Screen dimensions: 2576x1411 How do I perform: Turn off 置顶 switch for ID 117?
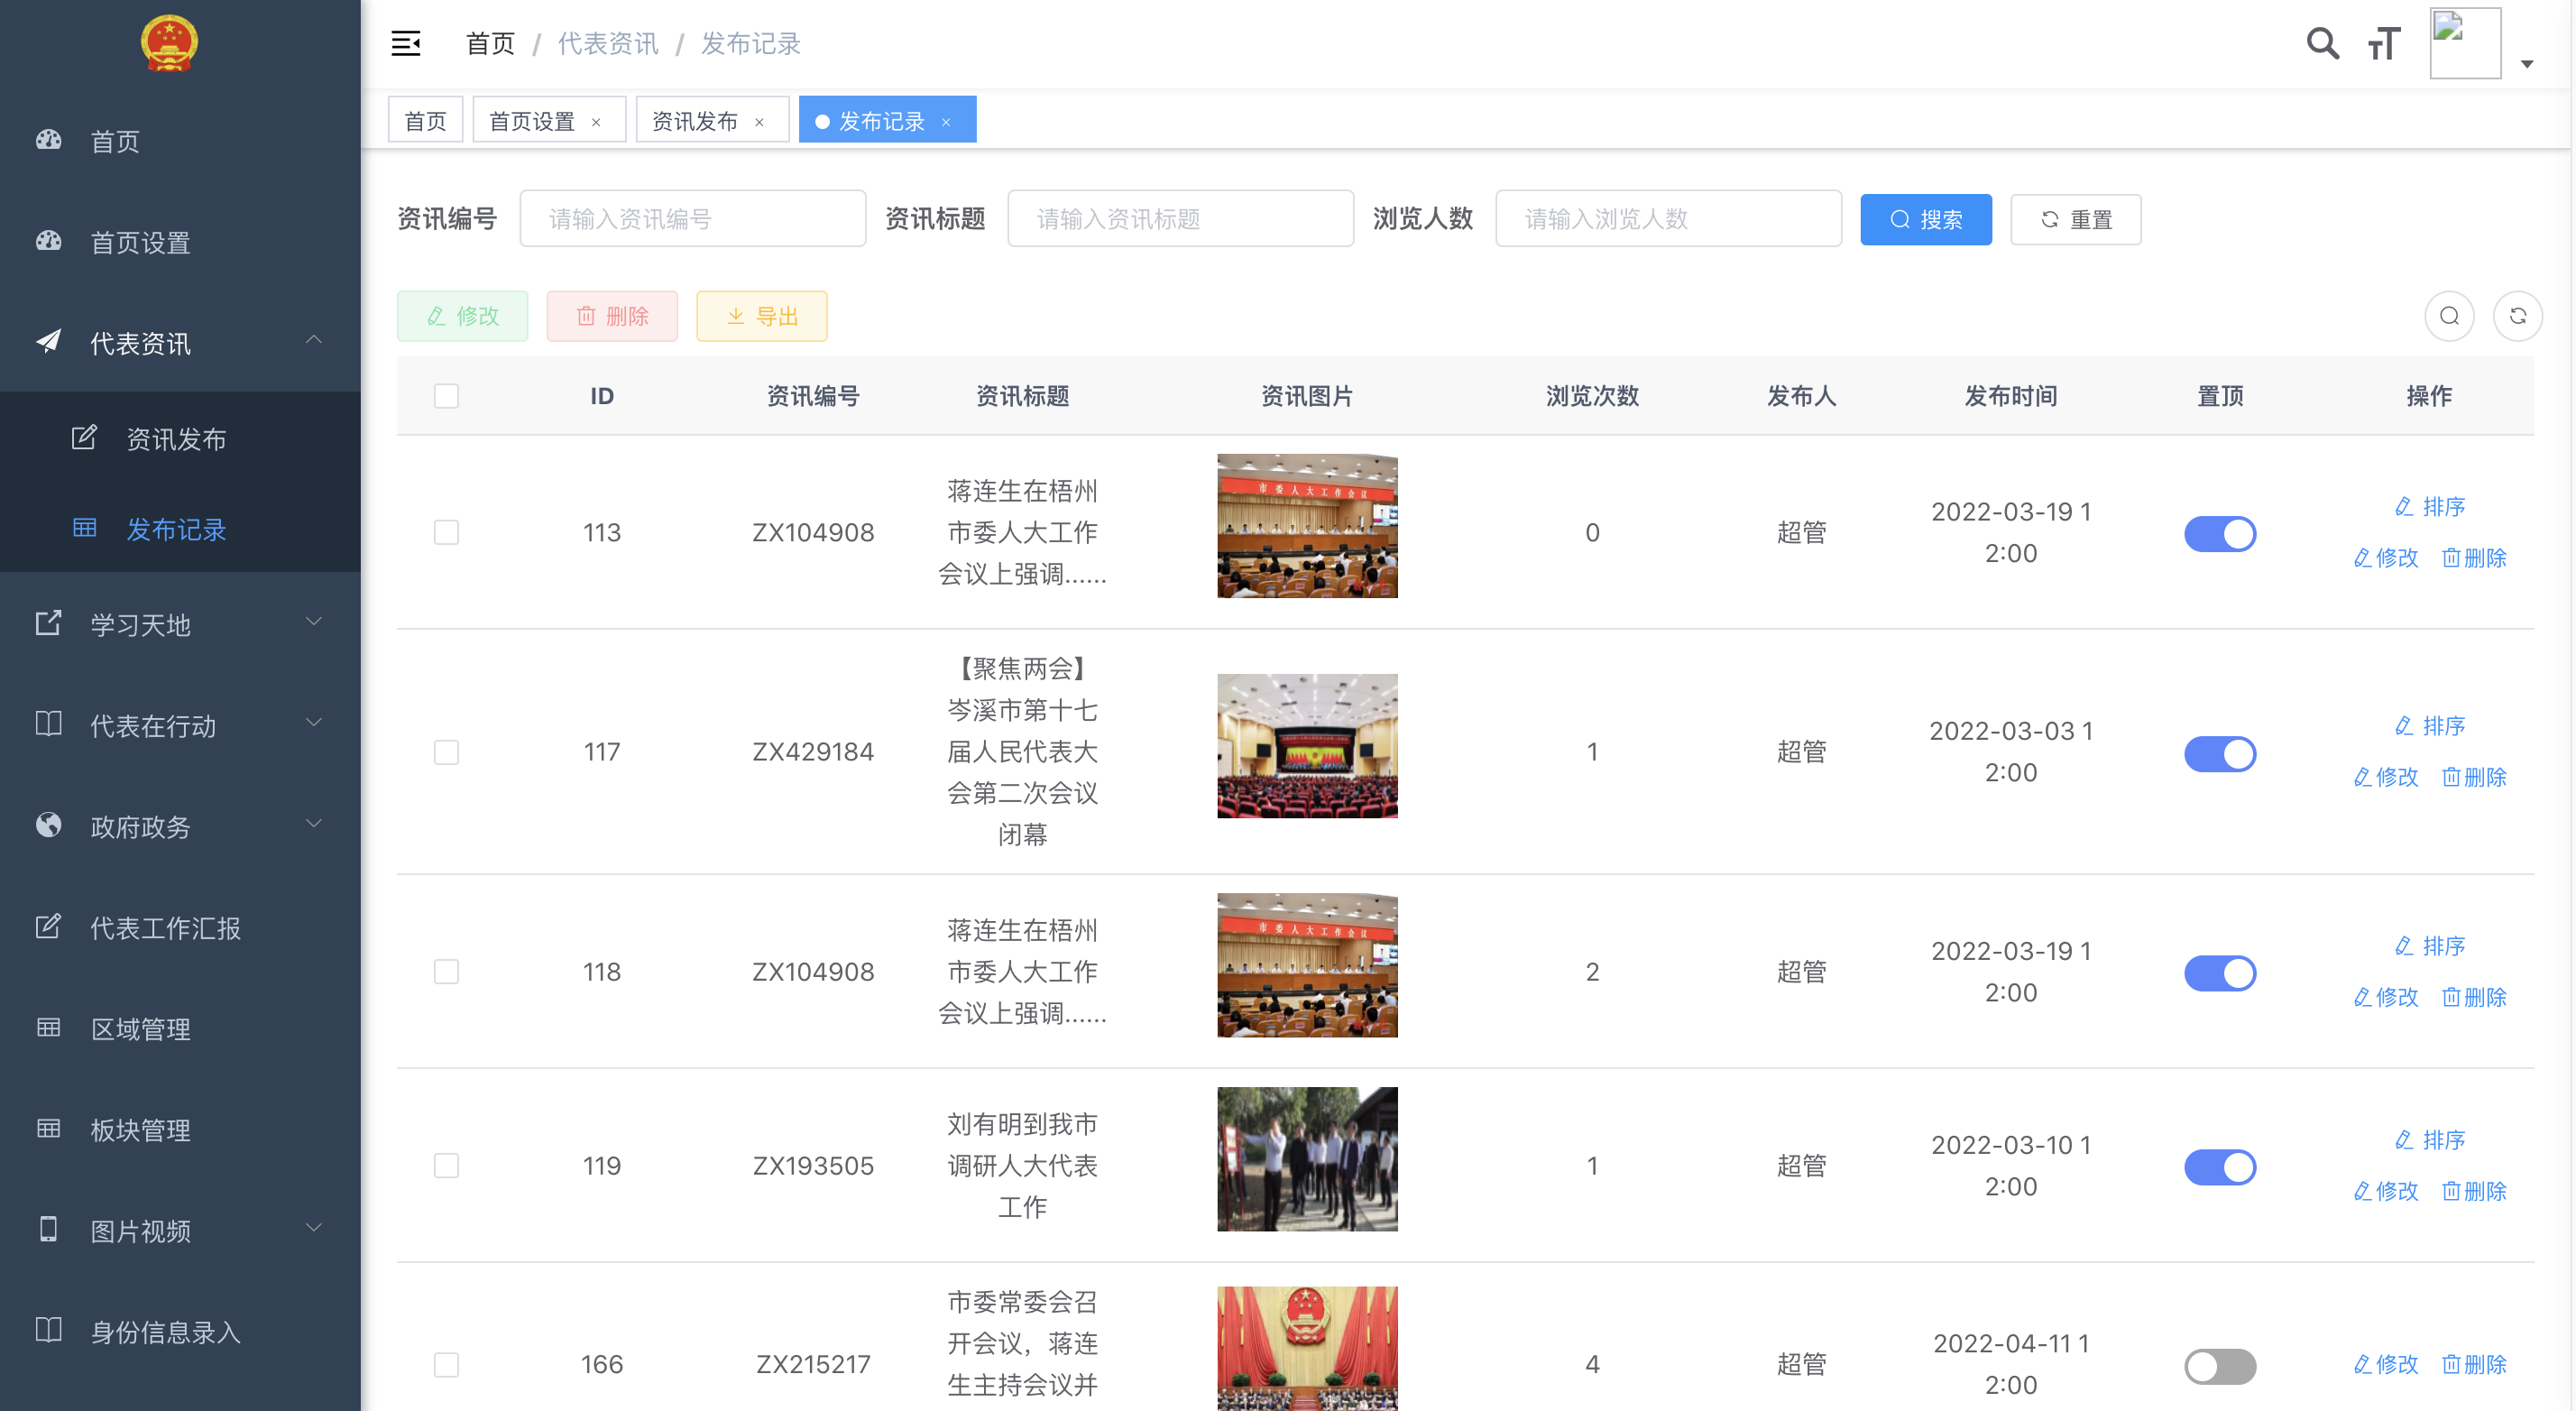coord(2220,754)
